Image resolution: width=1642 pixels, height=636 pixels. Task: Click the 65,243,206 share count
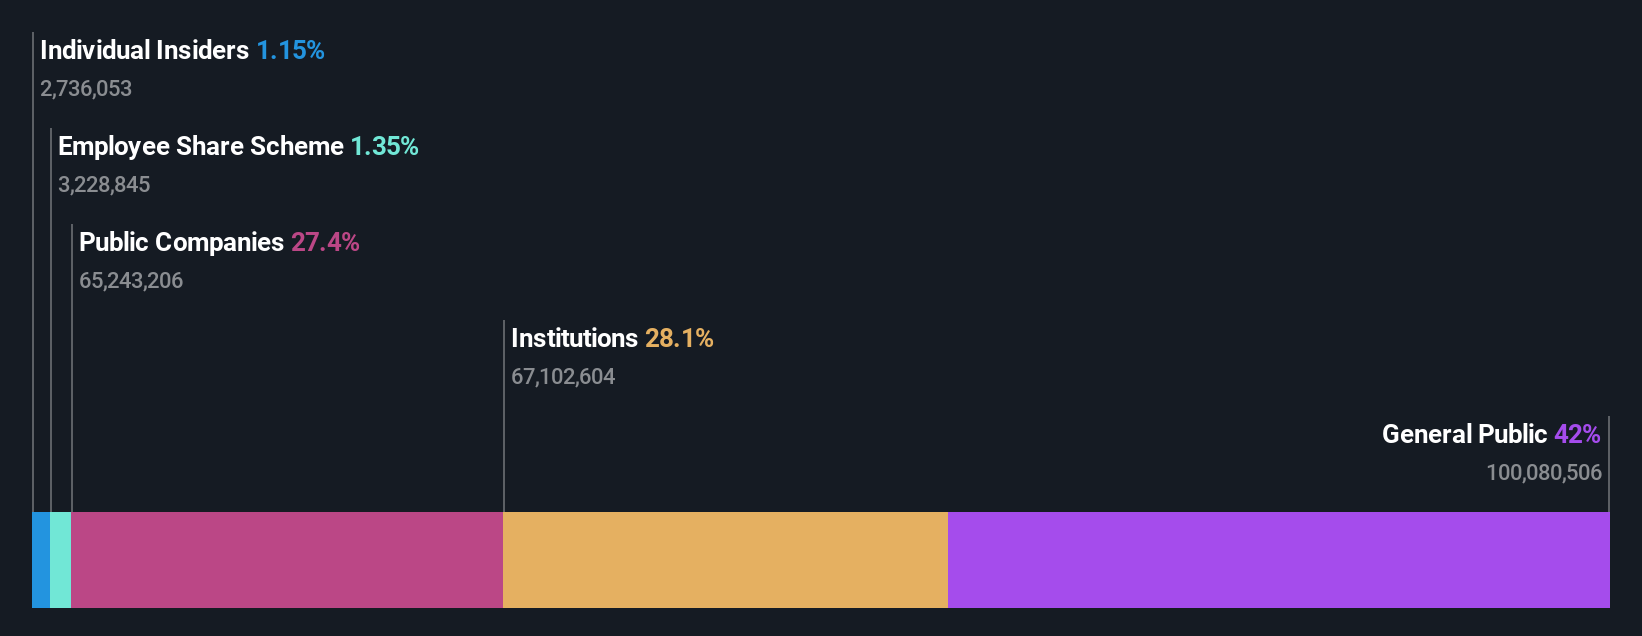click(x=131, y=281)
